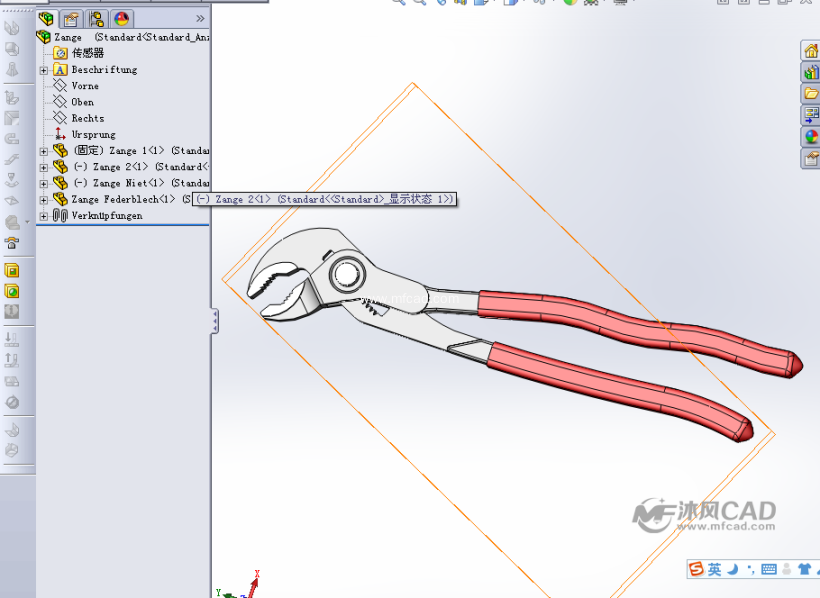This screenshot has width=820, height=598.
Task: Collapse the feature tree panel using splitter handle
Action: pos(215,321)
